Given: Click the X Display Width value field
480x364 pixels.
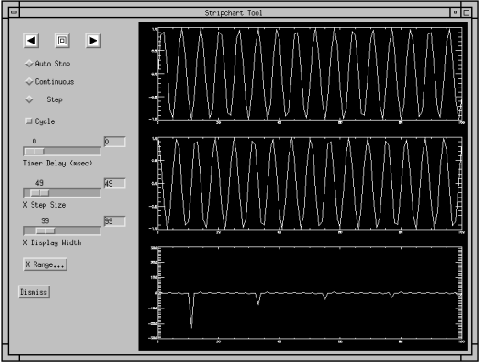Looking at the screenshot, I should pos(115,221).
